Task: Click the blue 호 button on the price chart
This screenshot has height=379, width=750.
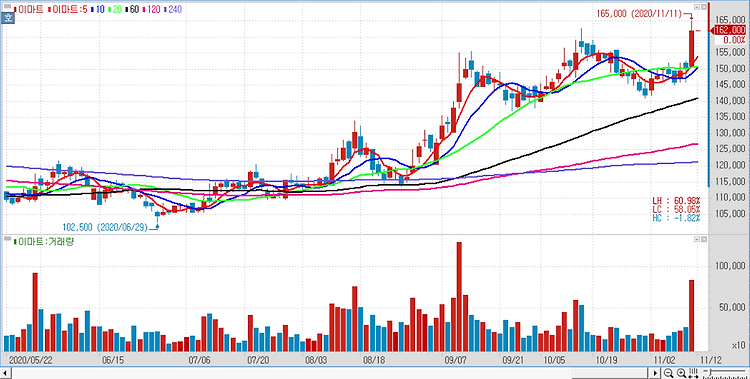Action: coord(7,19)
